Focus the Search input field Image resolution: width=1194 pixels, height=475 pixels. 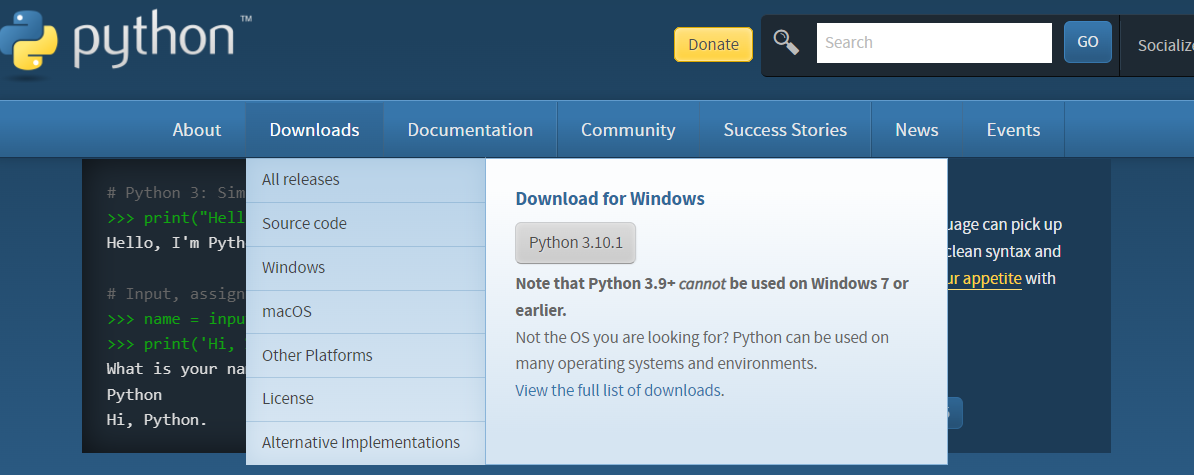(934, 43)
